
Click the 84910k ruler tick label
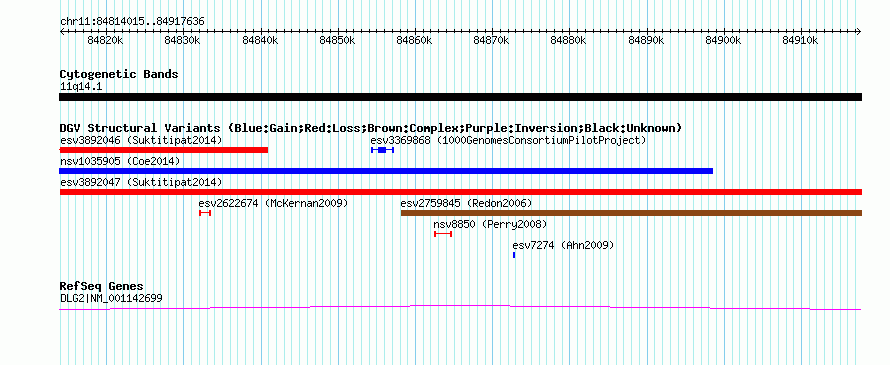tap(801, 40)
